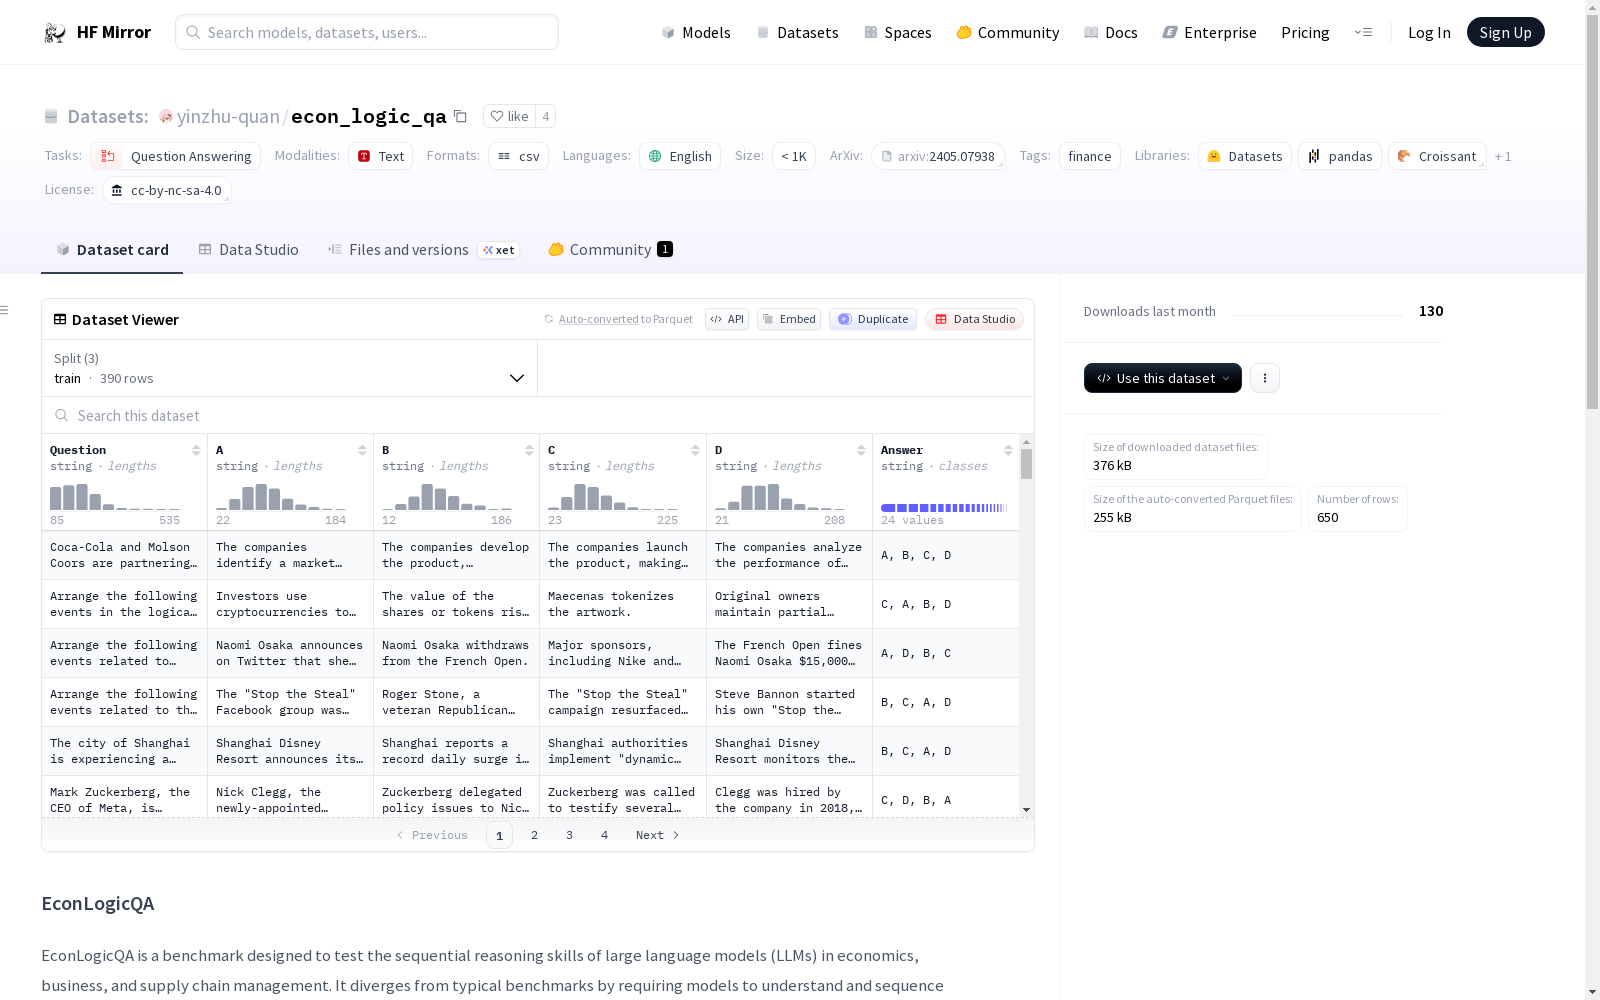Click the Question column lengths histogram

tap(115, 497)
